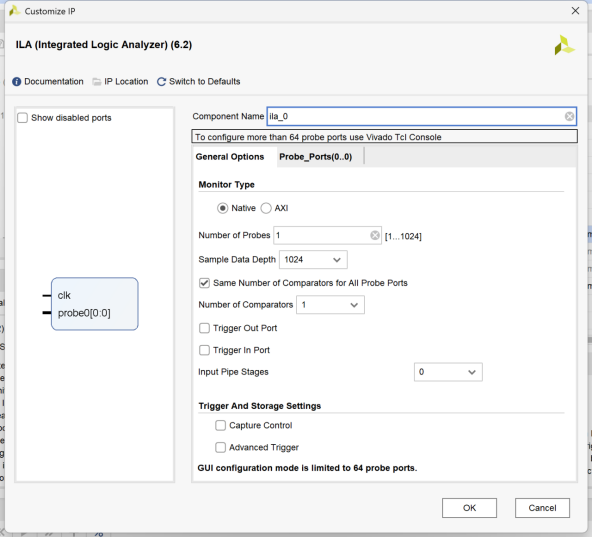
Task: Switch to the Probe_Ports(0..0) tab
Action: (316, 157)
